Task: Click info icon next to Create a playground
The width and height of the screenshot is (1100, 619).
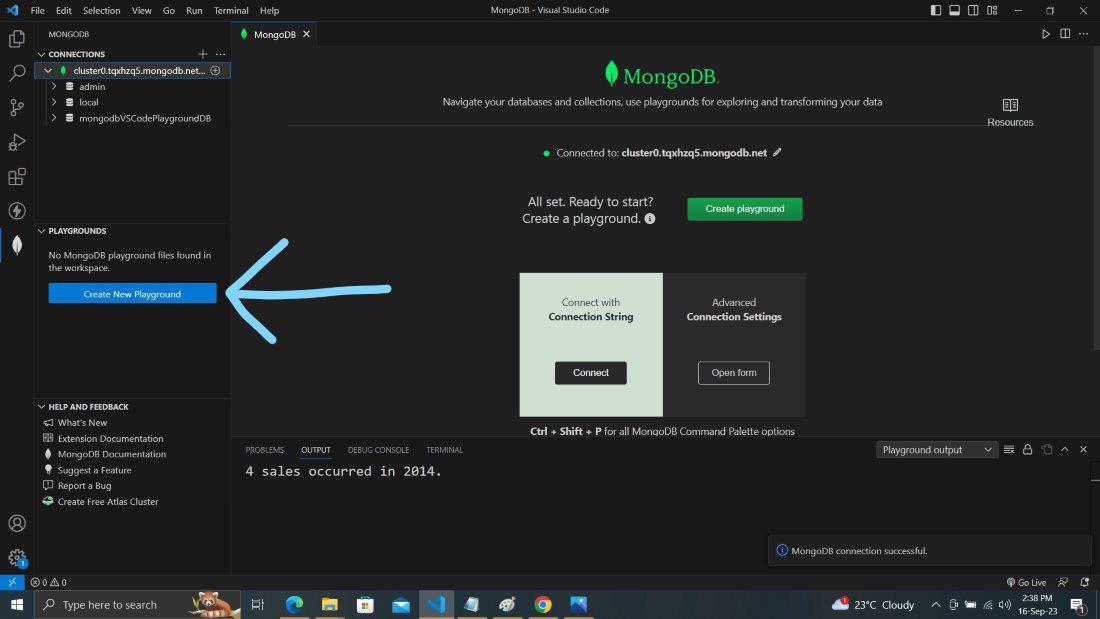Action: [x=650, y=219]
